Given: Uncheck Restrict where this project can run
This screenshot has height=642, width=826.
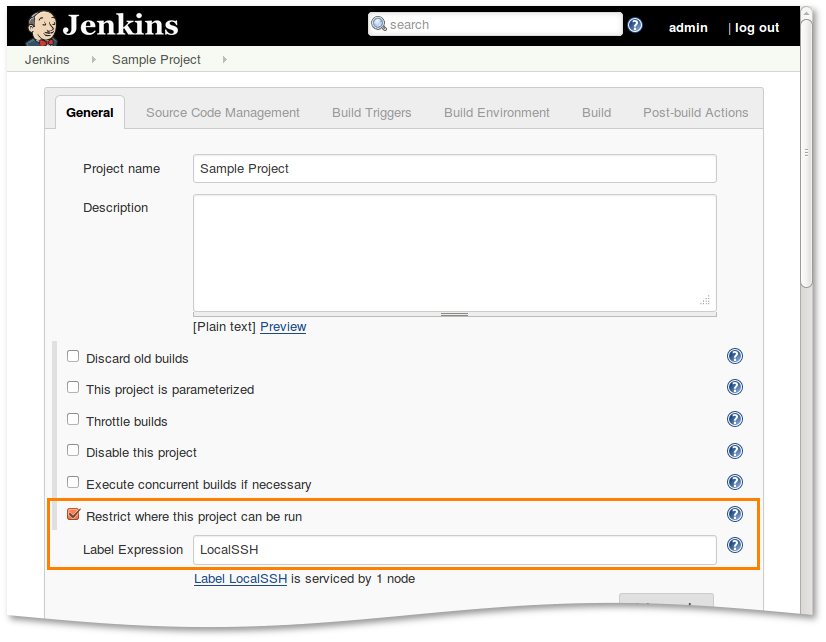Looking at the screenshot, I should pyautogui.click(x=73, y=515).
